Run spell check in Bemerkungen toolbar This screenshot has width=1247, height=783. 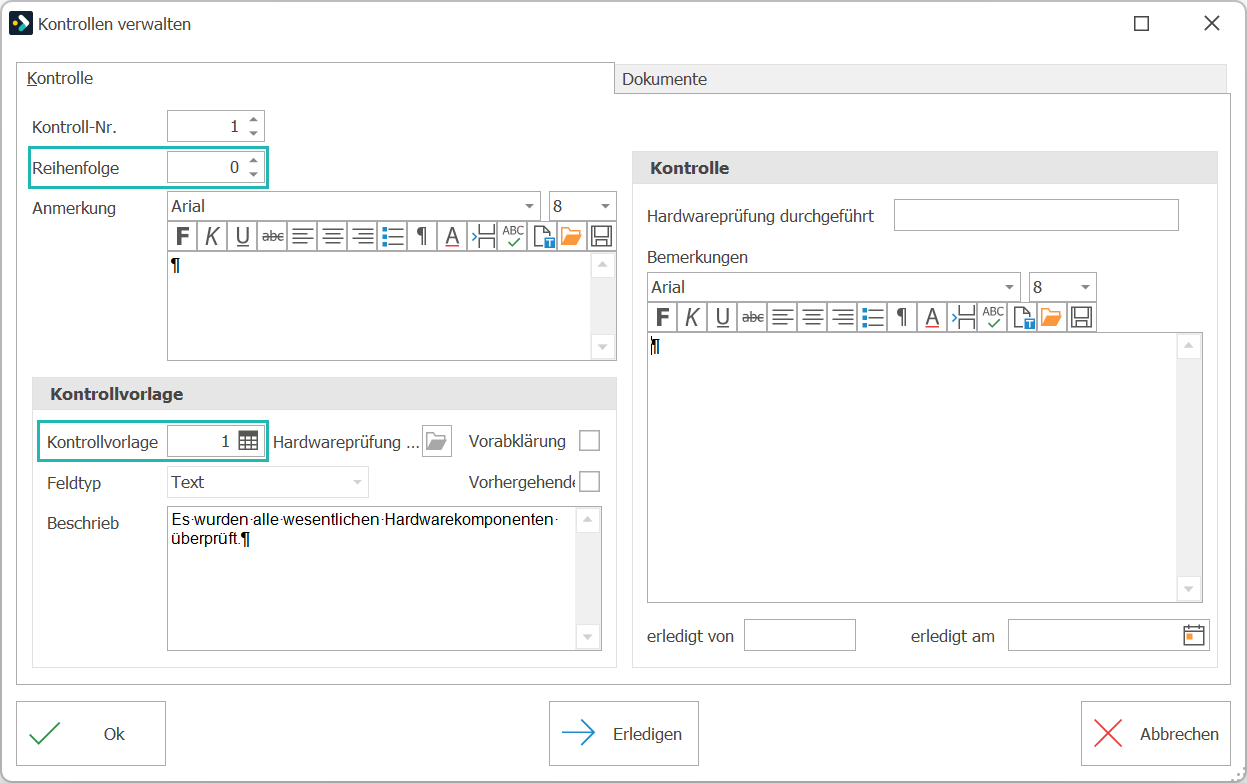[x=992, y=317]
